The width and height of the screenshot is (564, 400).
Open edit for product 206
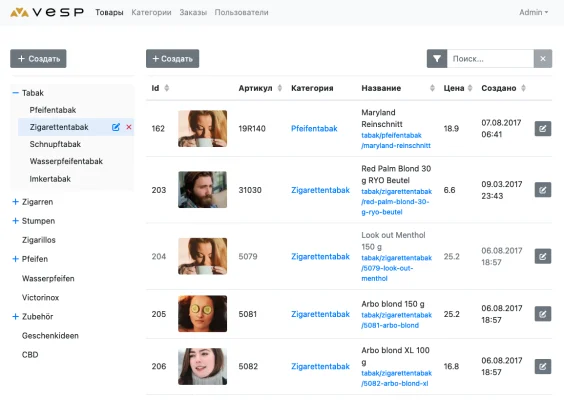[543, 366]
